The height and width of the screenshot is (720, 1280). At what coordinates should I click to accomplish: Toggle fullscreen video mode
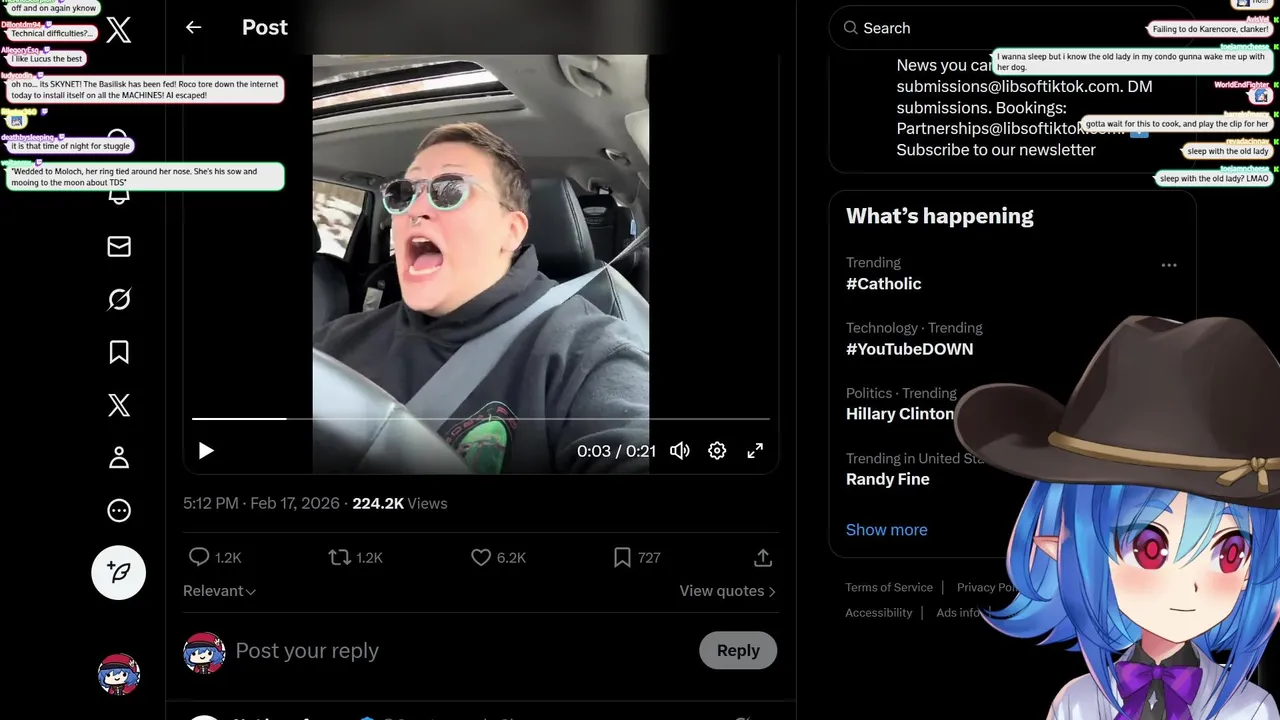[755, 451]
